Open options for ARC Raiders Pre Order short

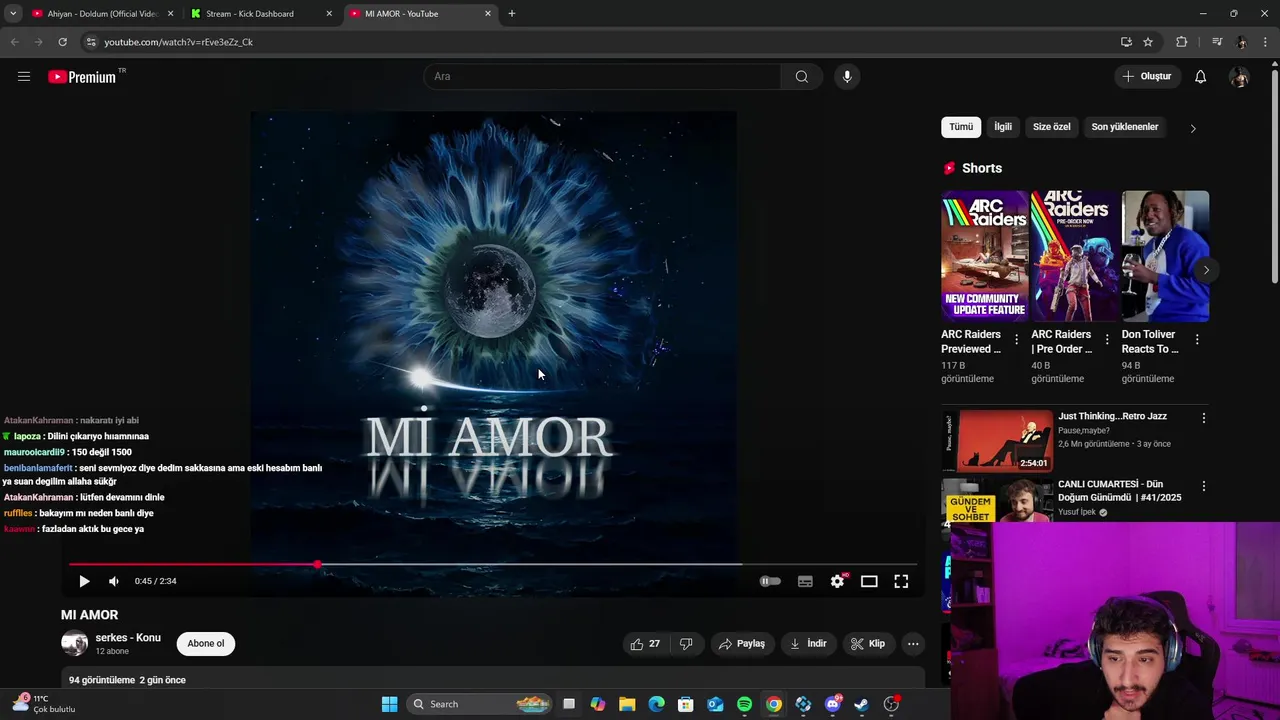(1107, 340)
